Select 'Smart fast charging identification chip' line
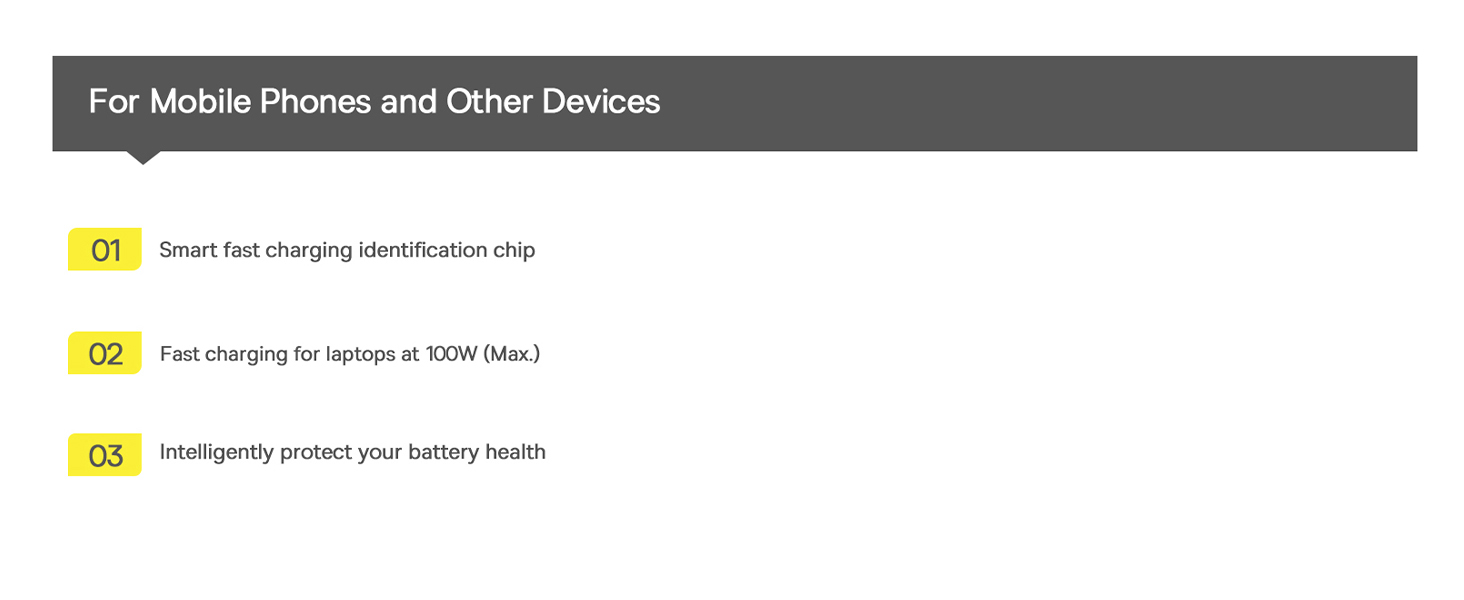1464x600 pixels. point(347,250)
